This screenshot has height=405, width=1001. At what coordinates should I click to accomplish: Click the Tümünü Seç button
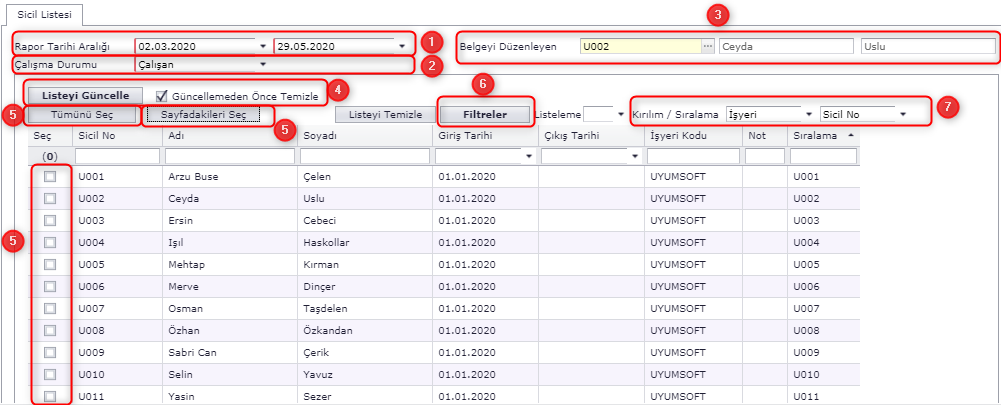pos(82,115)
